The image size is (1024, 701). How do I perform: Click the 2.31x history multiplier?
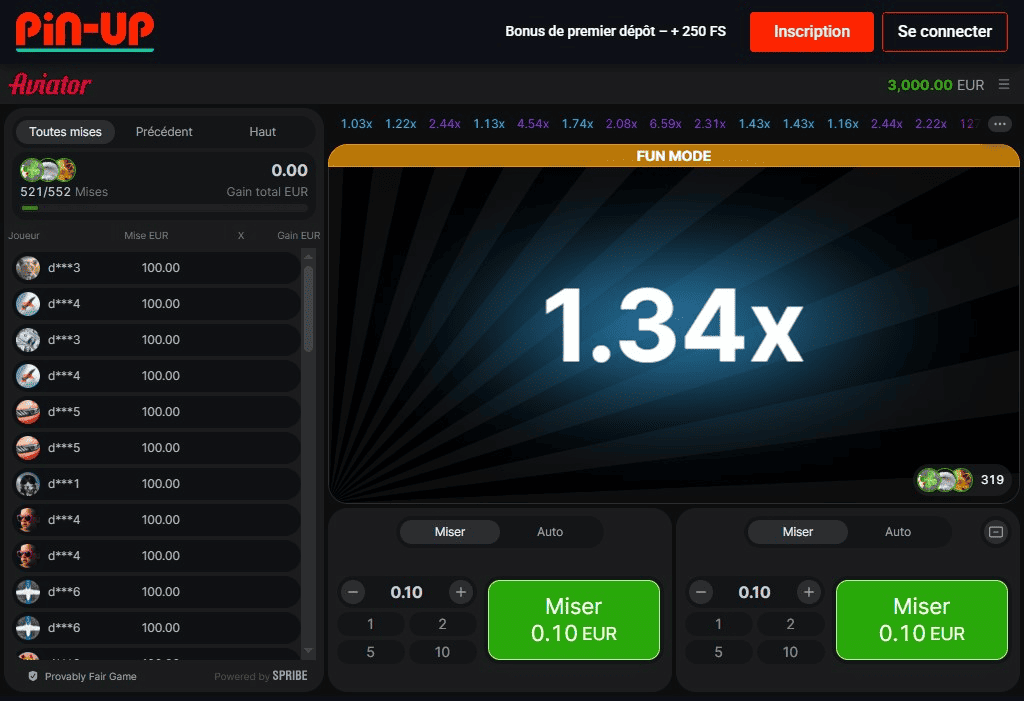[x=710, y=123]
